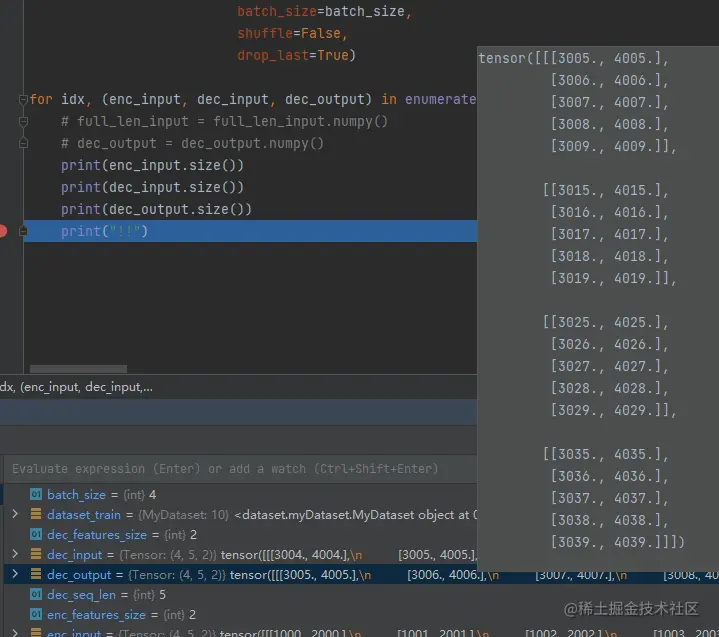Expand the dataset_train variable
The width and height of the screenshot is (719, 637).
coord(15,514)
